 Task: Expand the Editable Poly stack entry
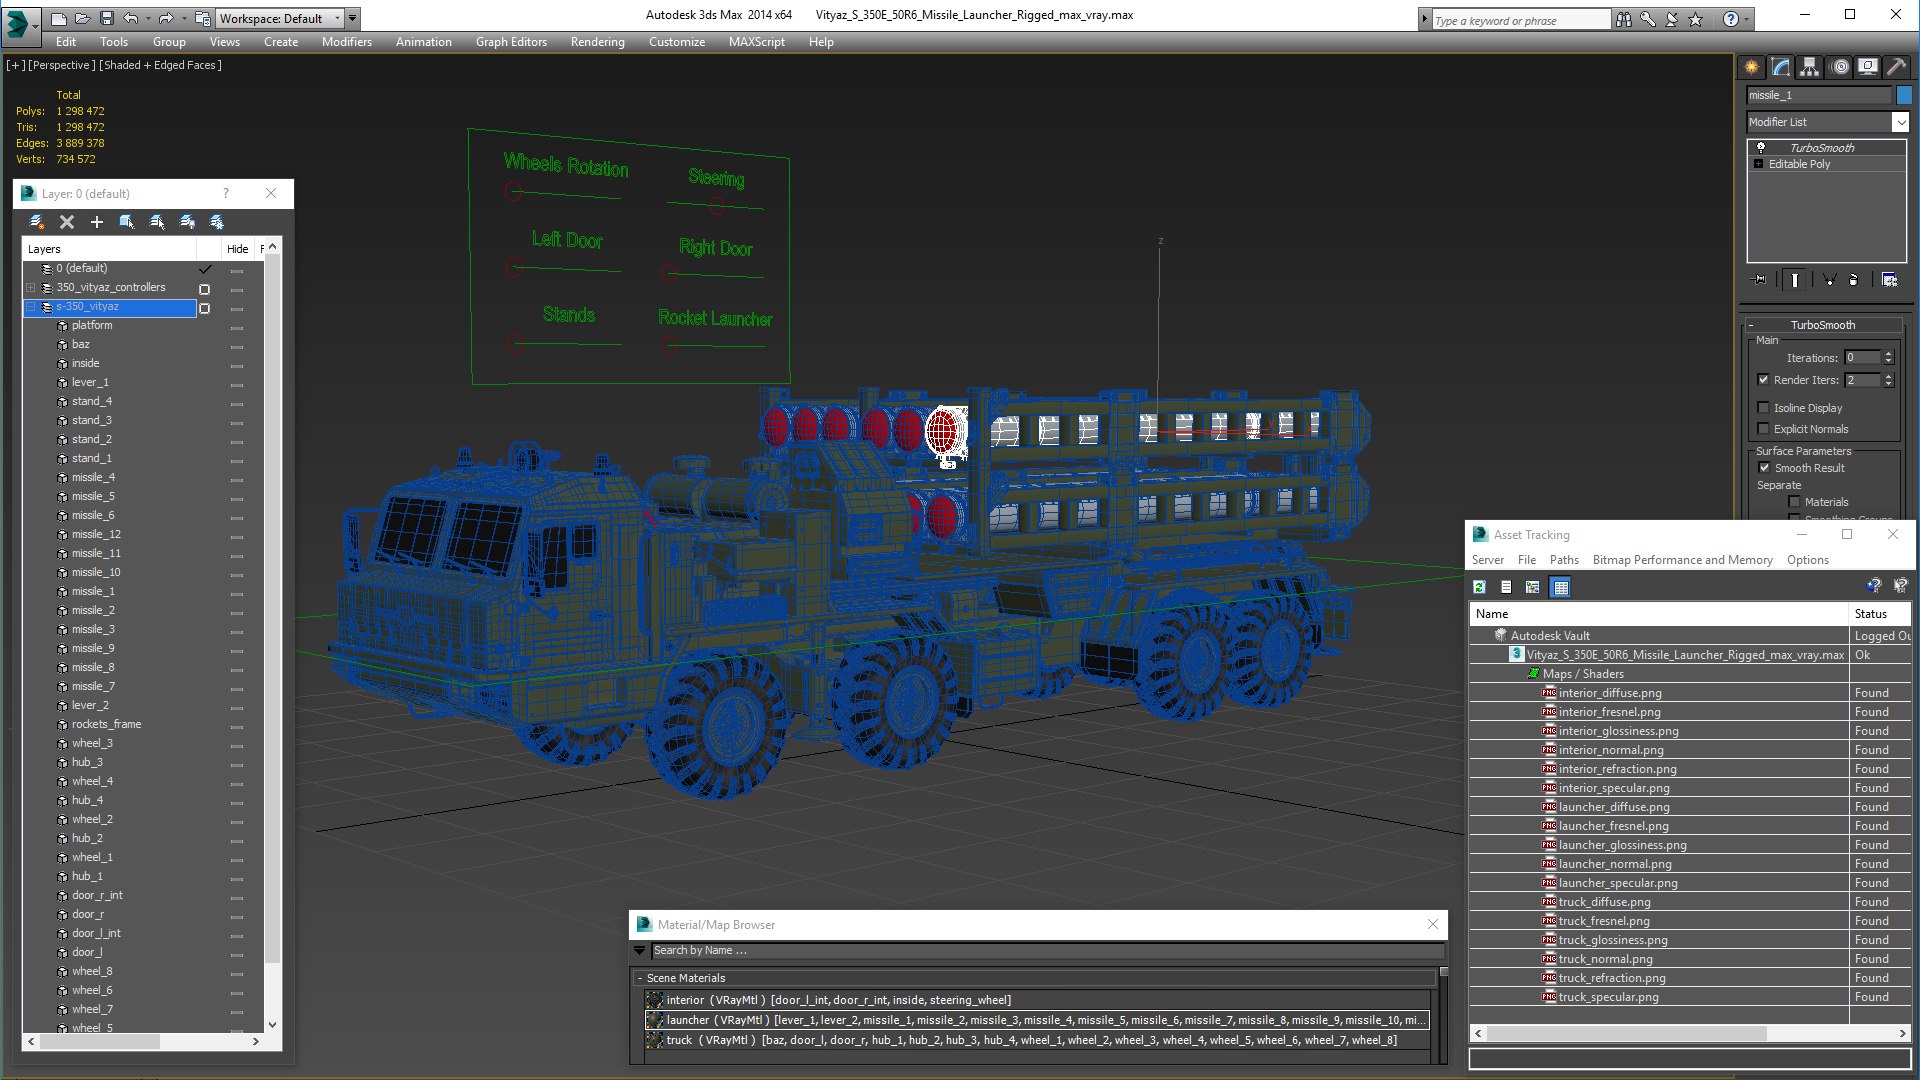(x=1758, y=164)
